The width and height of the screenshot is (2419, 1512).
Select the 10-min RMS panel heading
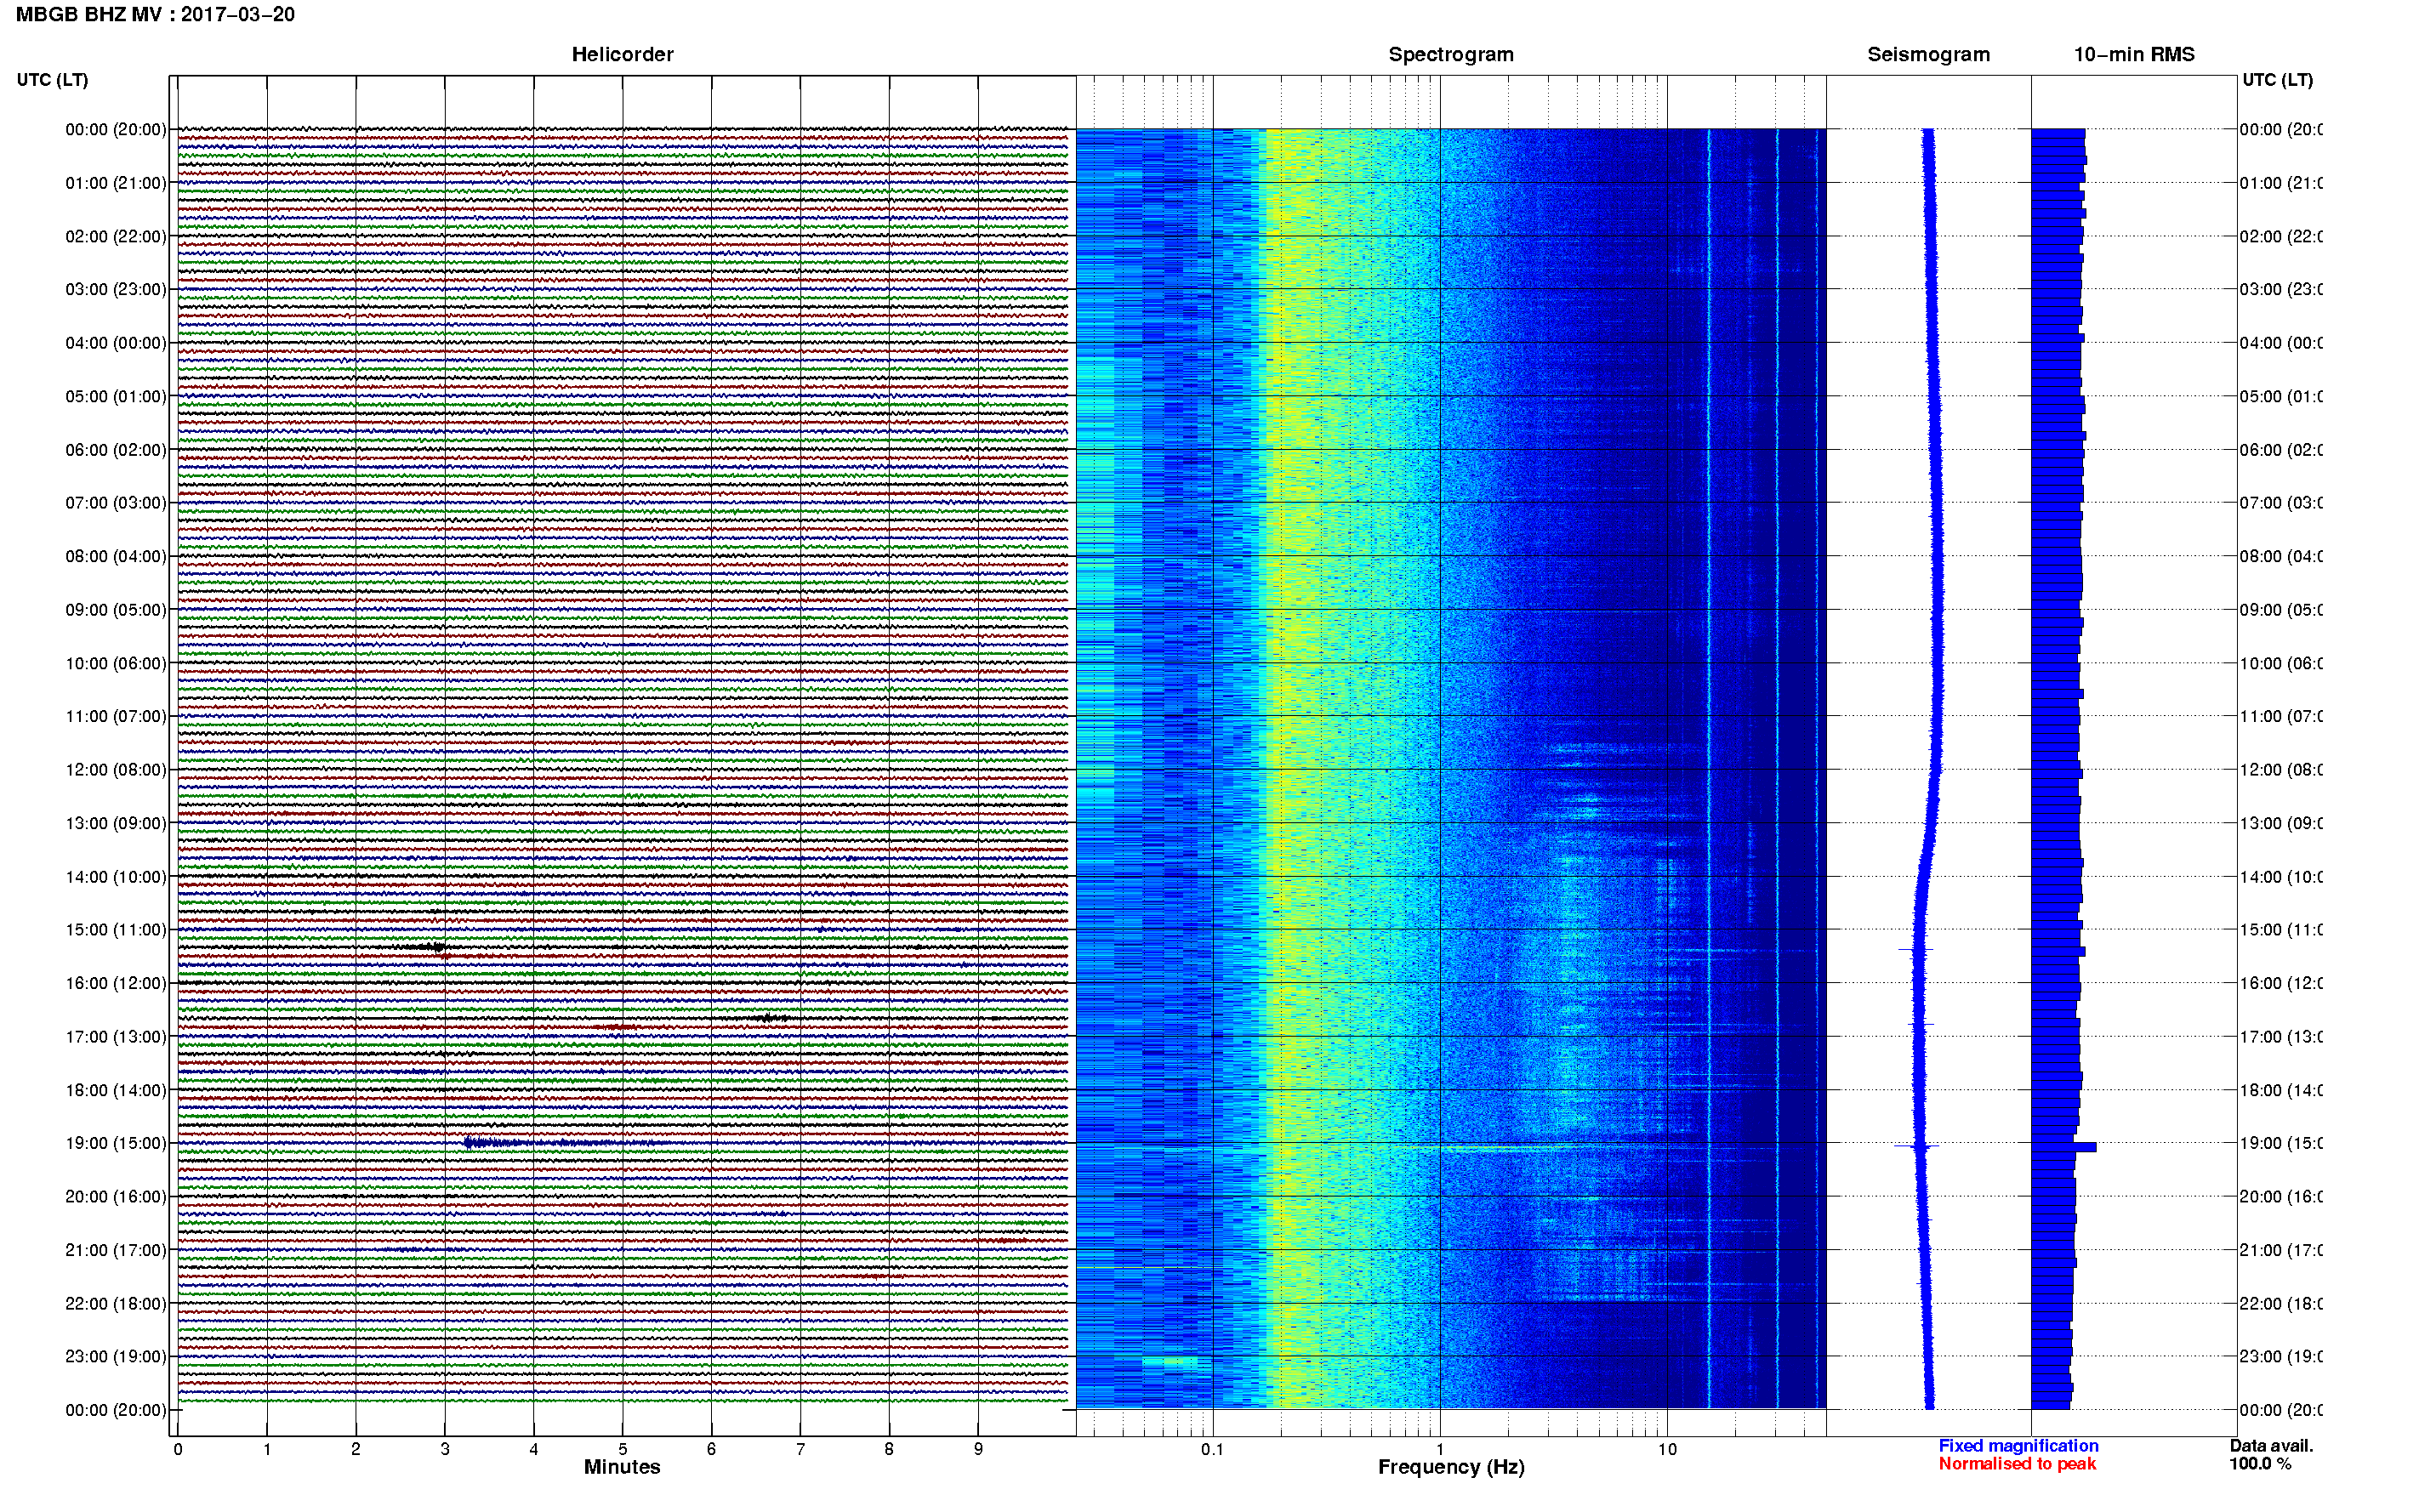point(2134,55)
